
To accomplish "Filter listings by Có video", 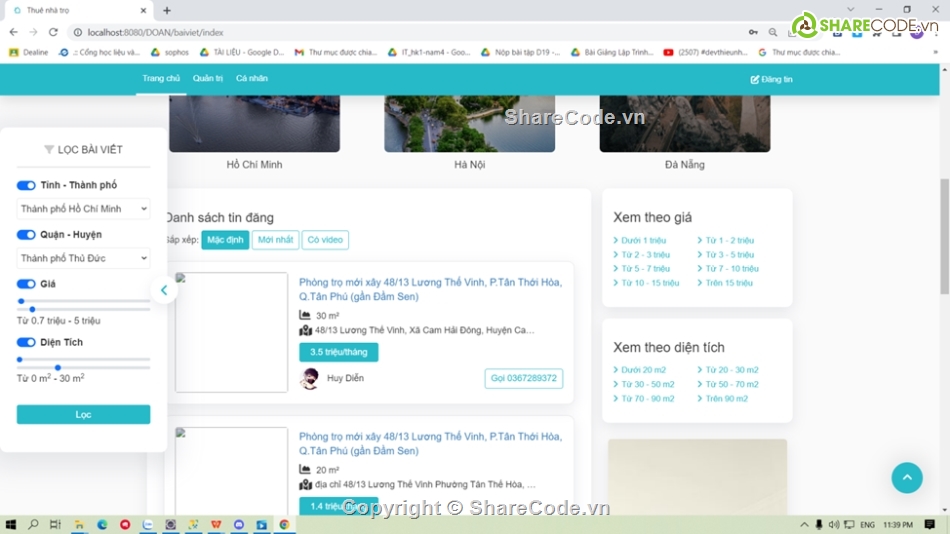I will click(325, 240).
